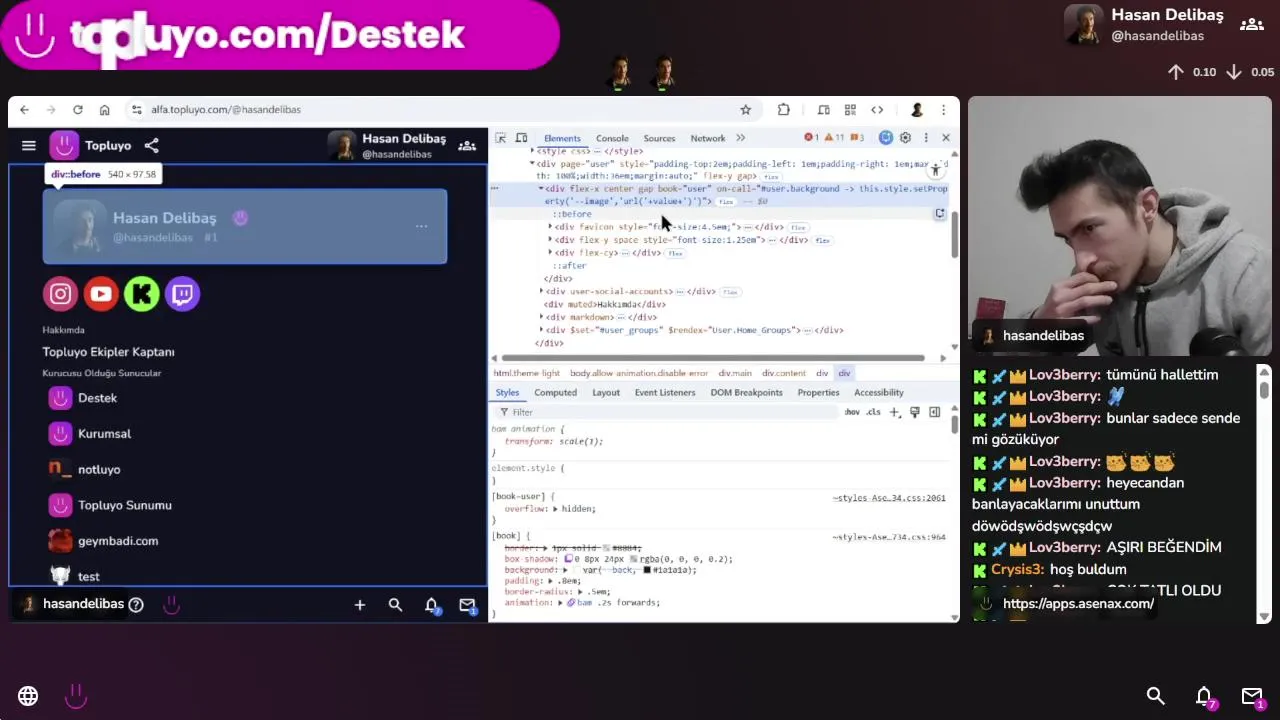Open Kick social account icon
The image size is (1280, 720).
[x=142, y=294]
